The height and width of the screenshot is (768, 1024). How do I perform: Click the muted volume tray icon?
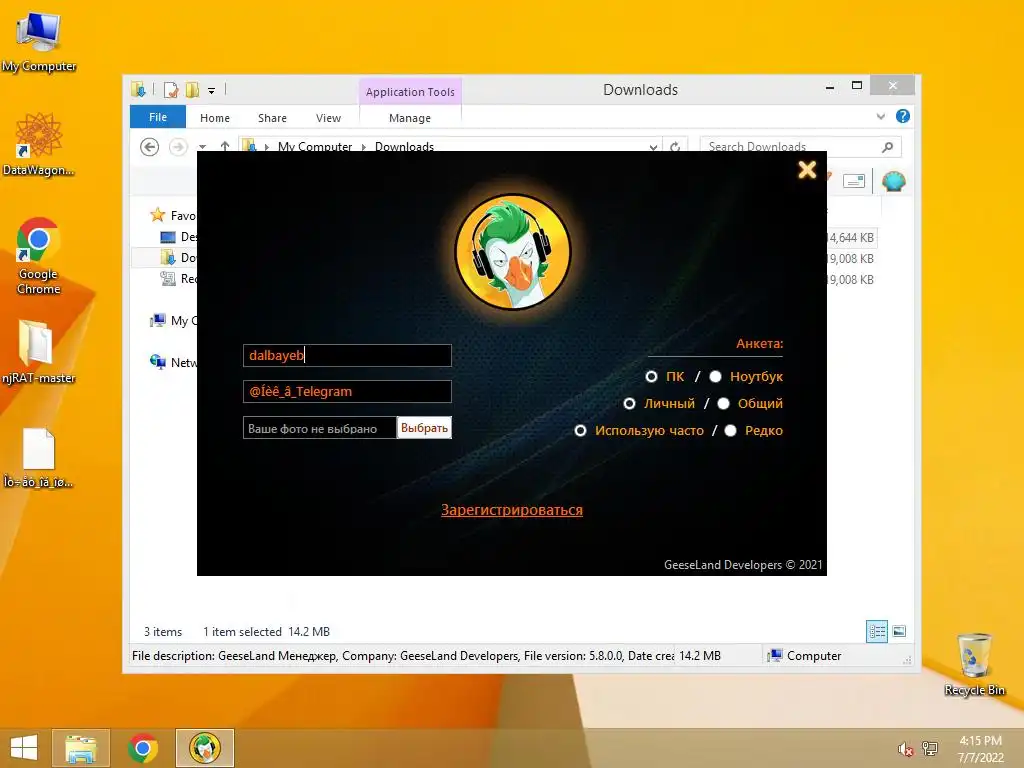[x=904, y=749]
